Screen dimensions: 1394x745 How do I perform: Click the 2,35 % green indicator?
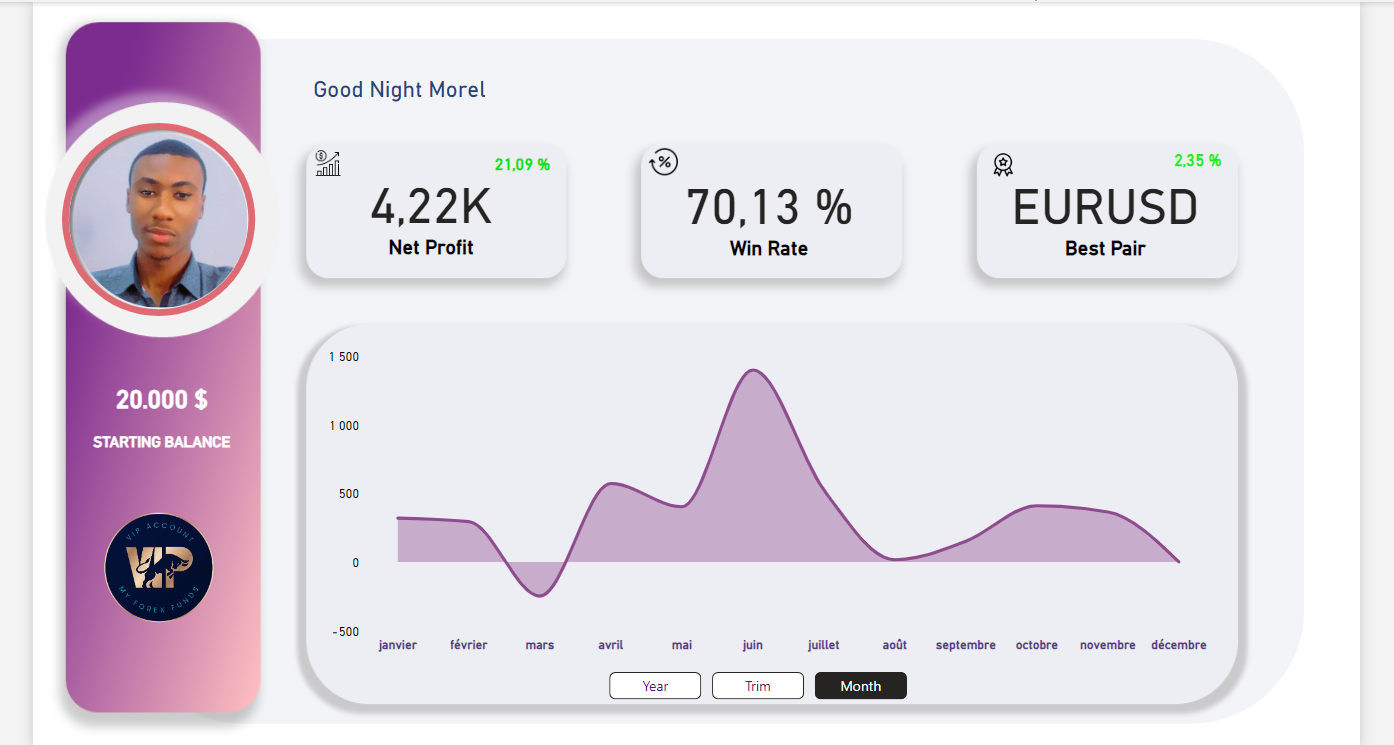point(1197,160)
